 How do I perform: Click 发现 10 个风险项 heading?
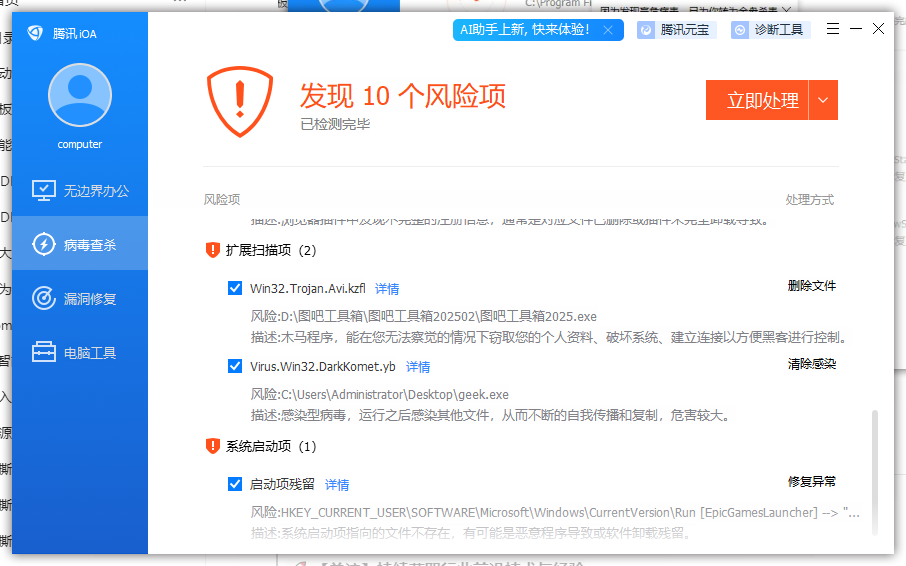[x=403, y=95]
